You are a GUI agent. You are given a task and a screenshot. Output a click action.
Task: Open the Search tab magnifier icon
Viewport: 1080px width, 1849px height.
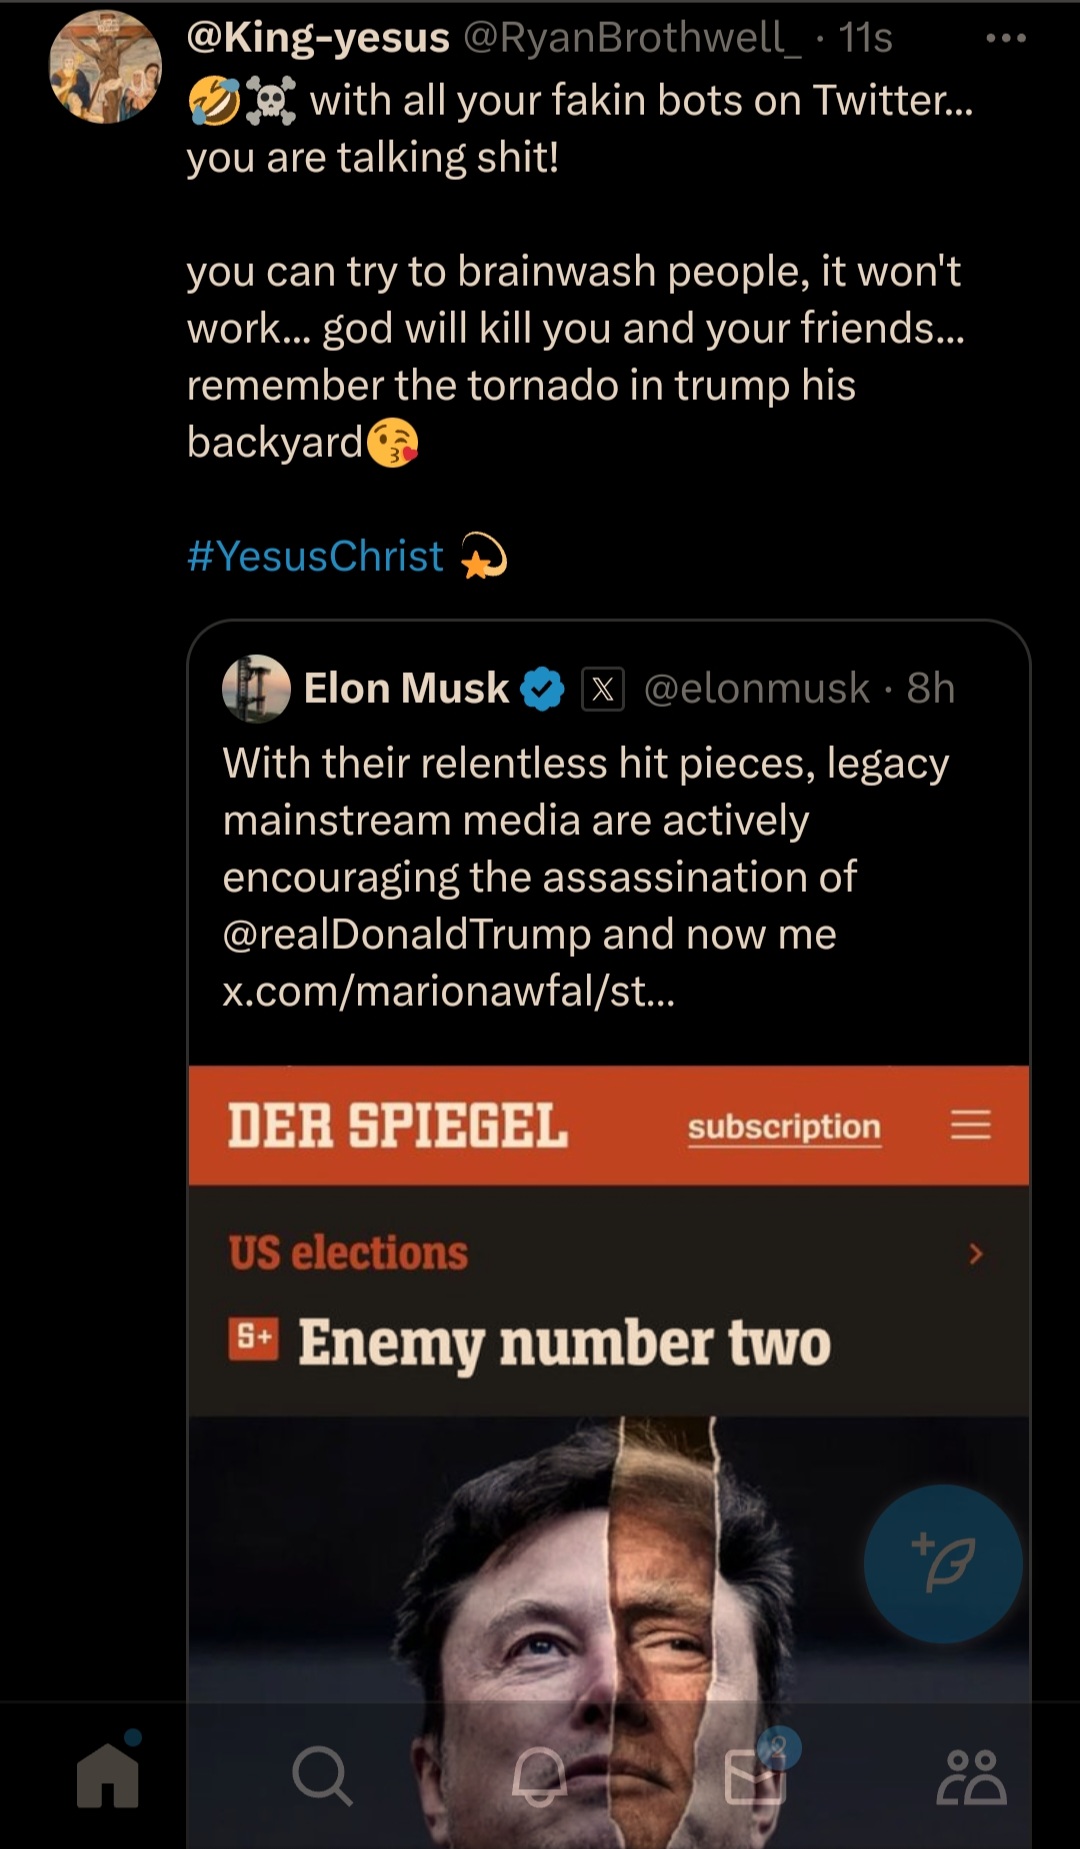click(322, 1776)
